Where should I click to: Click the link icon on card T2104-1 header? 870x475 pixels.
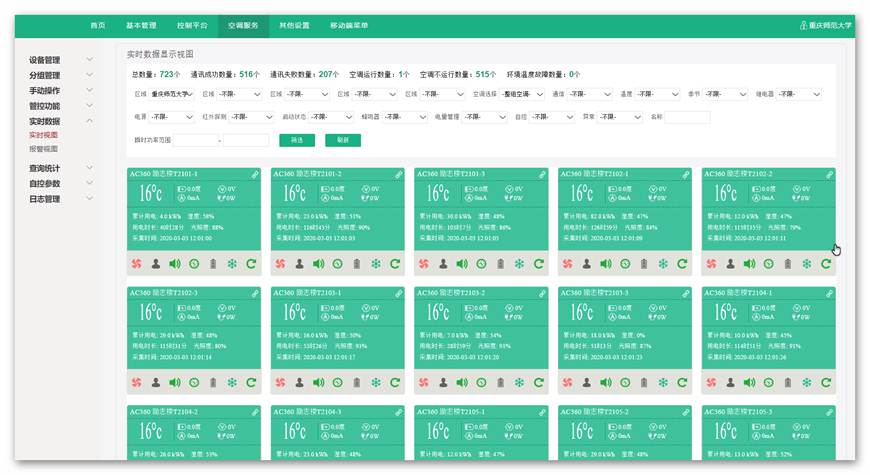(829, 294)
